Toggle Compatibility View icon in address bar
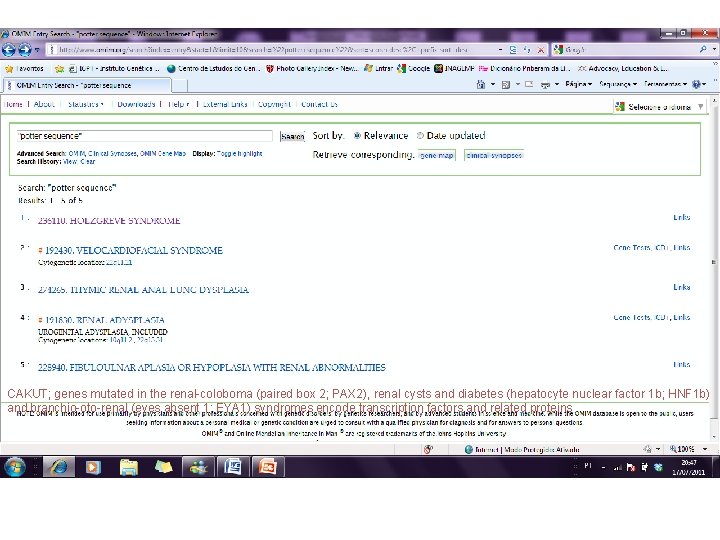720x540 pixels. pos(513,49)
